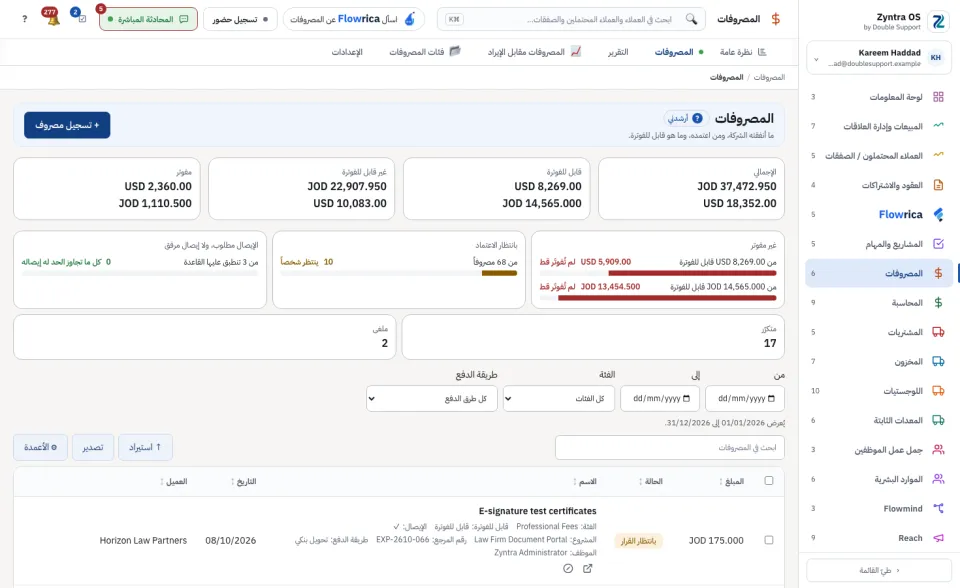Click the Zyntra OS logo icon

click(x=938, y=21)
